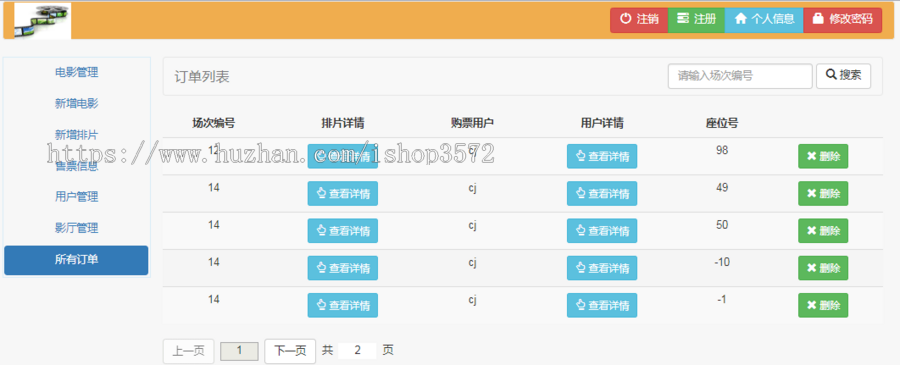View 用户详情 for seat 50 row
Image resolution: width=900 pixels, height=365 pixels.
(602, 231)
